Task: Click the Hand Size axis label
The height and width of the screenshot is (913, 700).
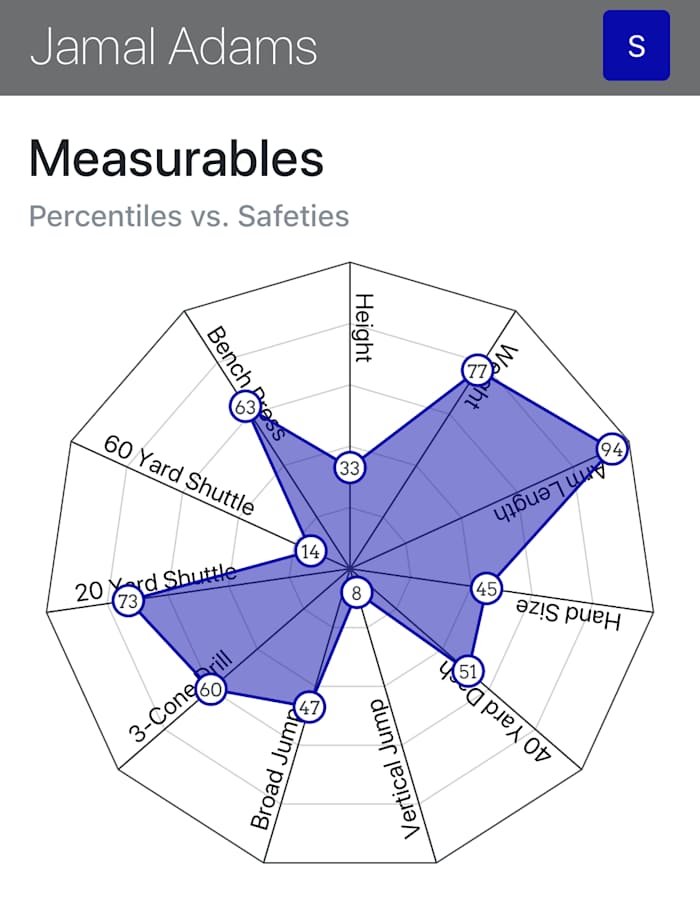Action: [568, 613]
